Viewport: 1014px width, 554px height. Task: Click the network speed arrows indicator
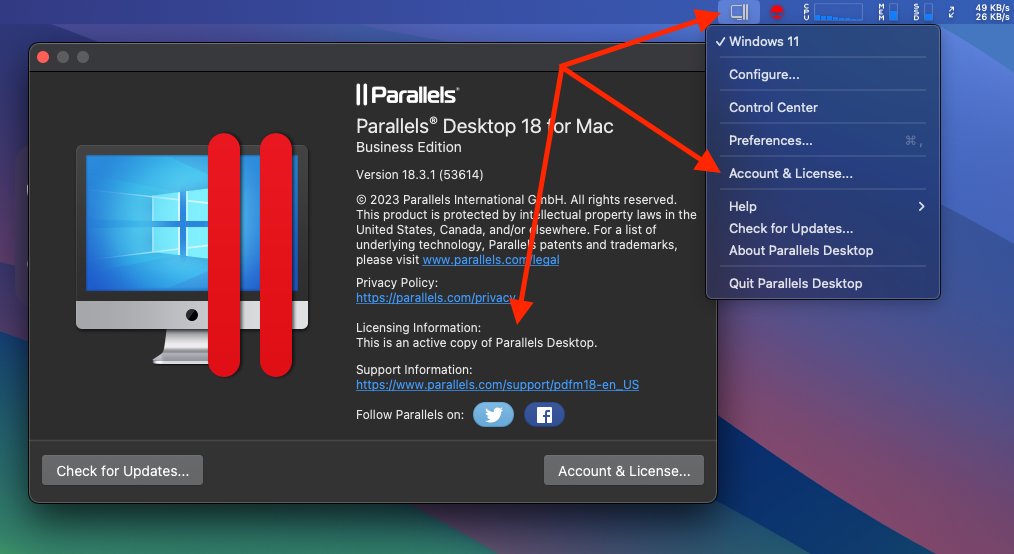click(x=952, y=12)
